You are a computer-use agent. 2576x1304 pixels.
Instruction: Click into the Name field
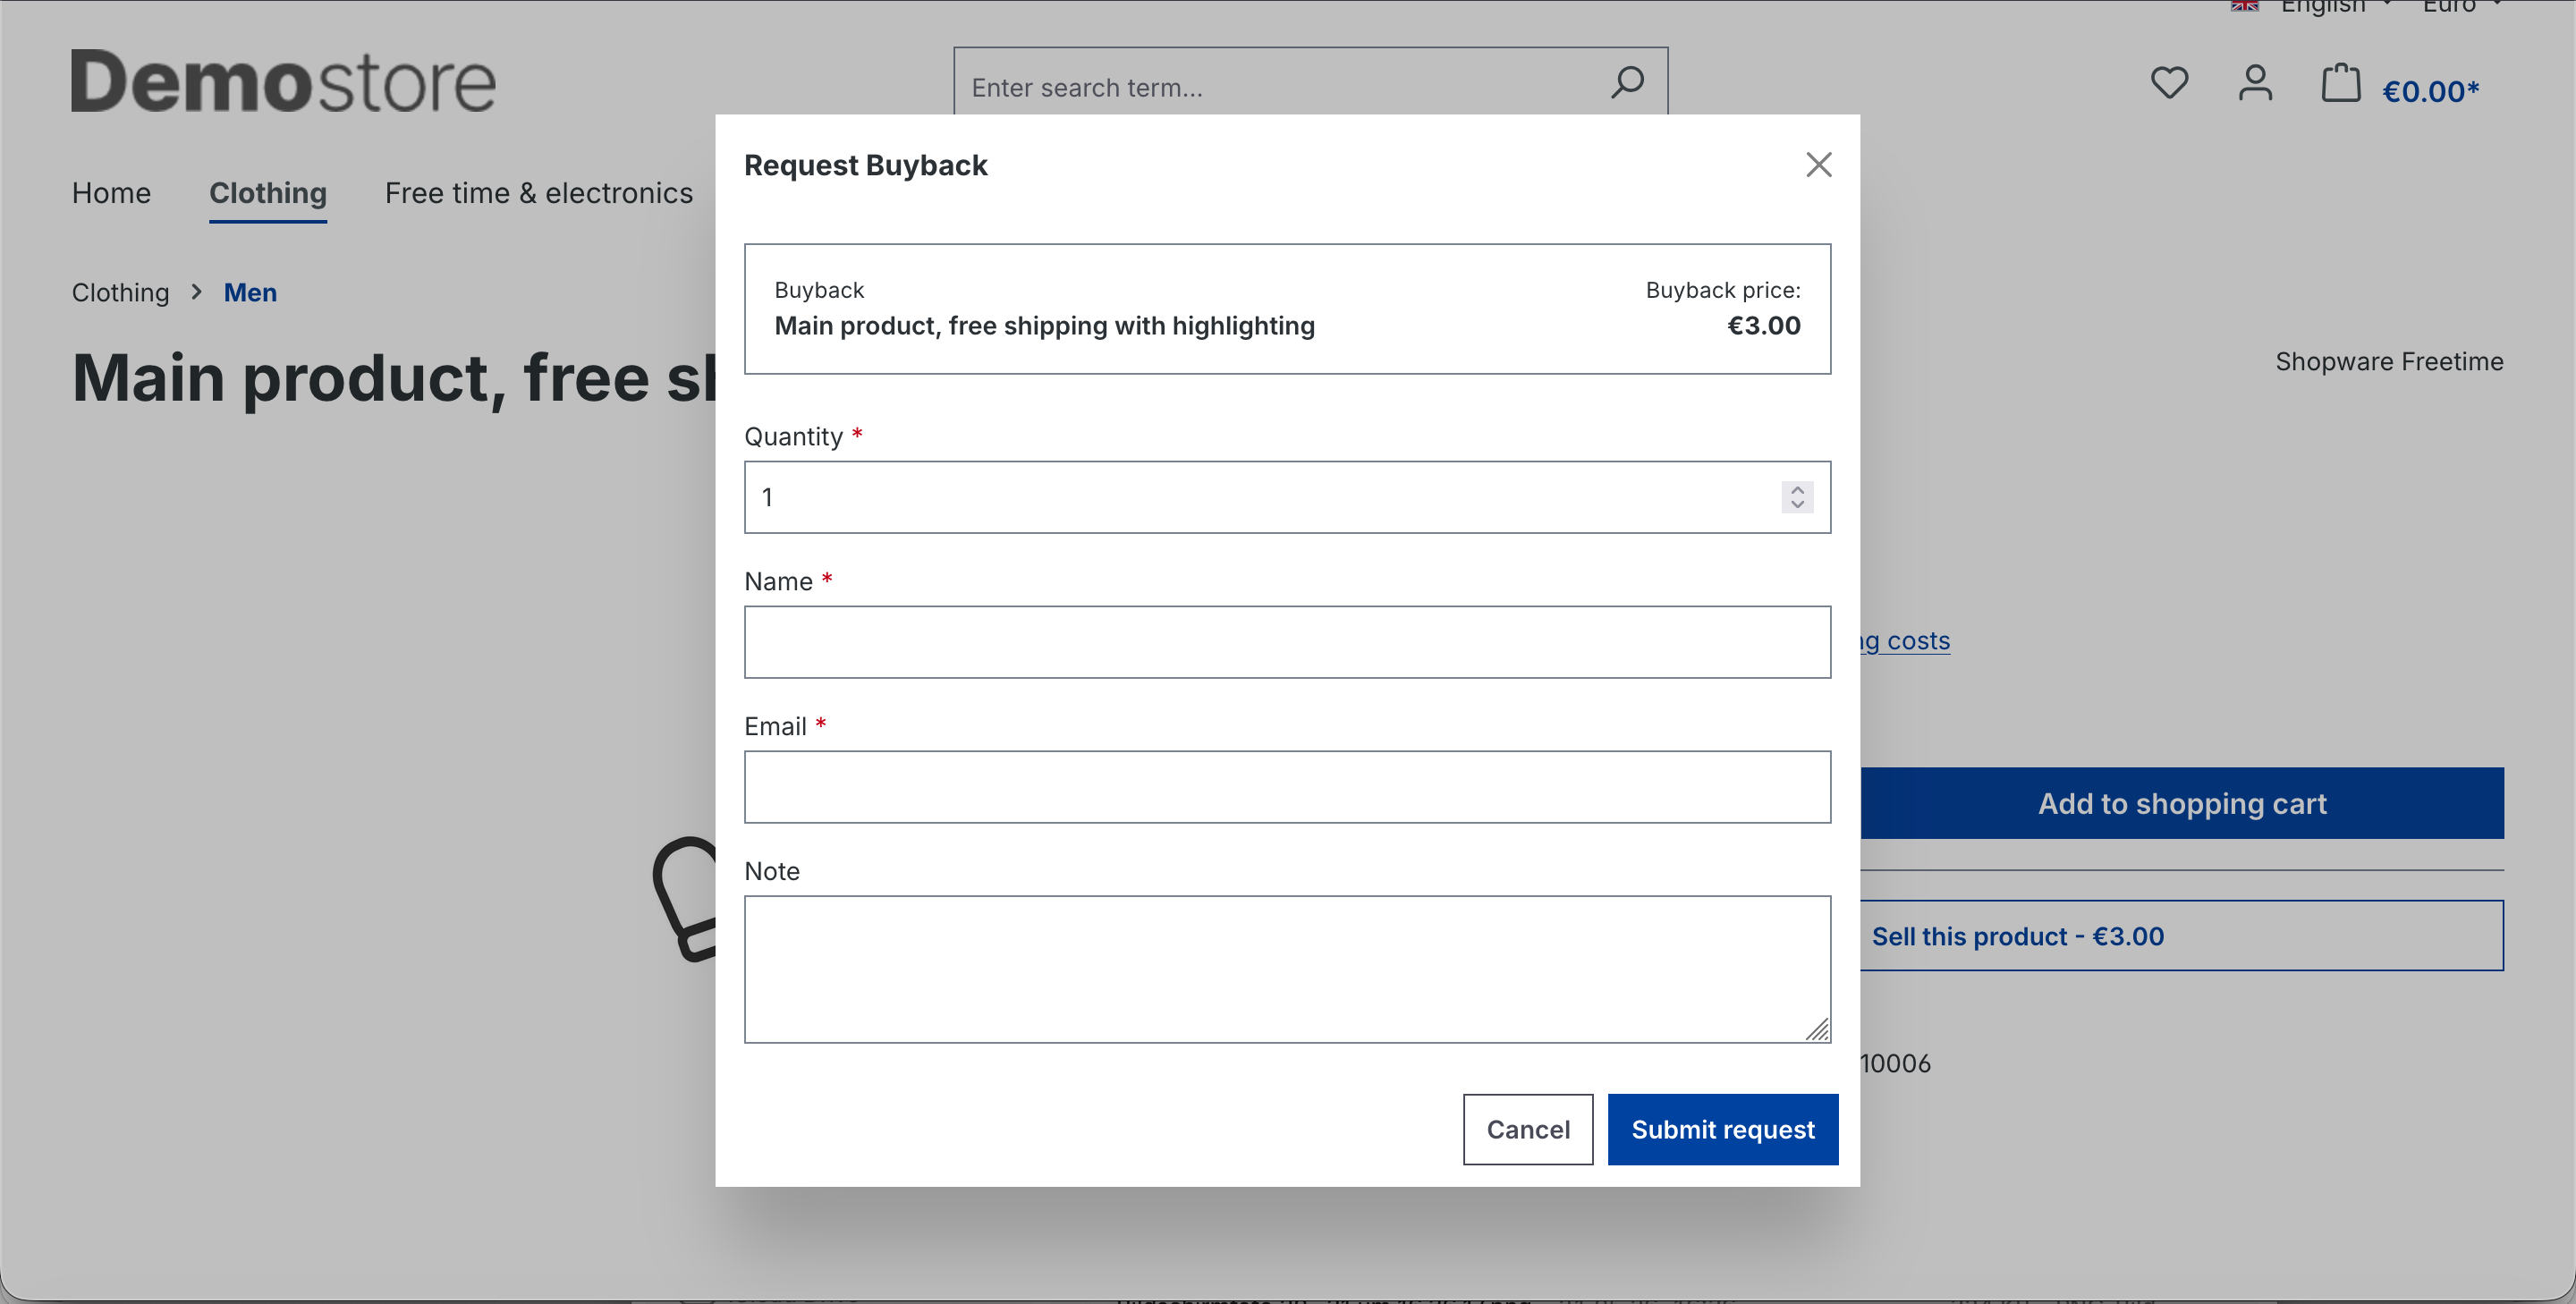click(x=1287, y=642)
